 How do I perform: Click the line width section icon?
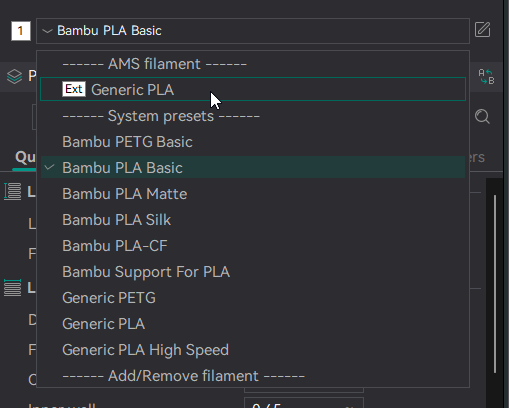point(13,288)
